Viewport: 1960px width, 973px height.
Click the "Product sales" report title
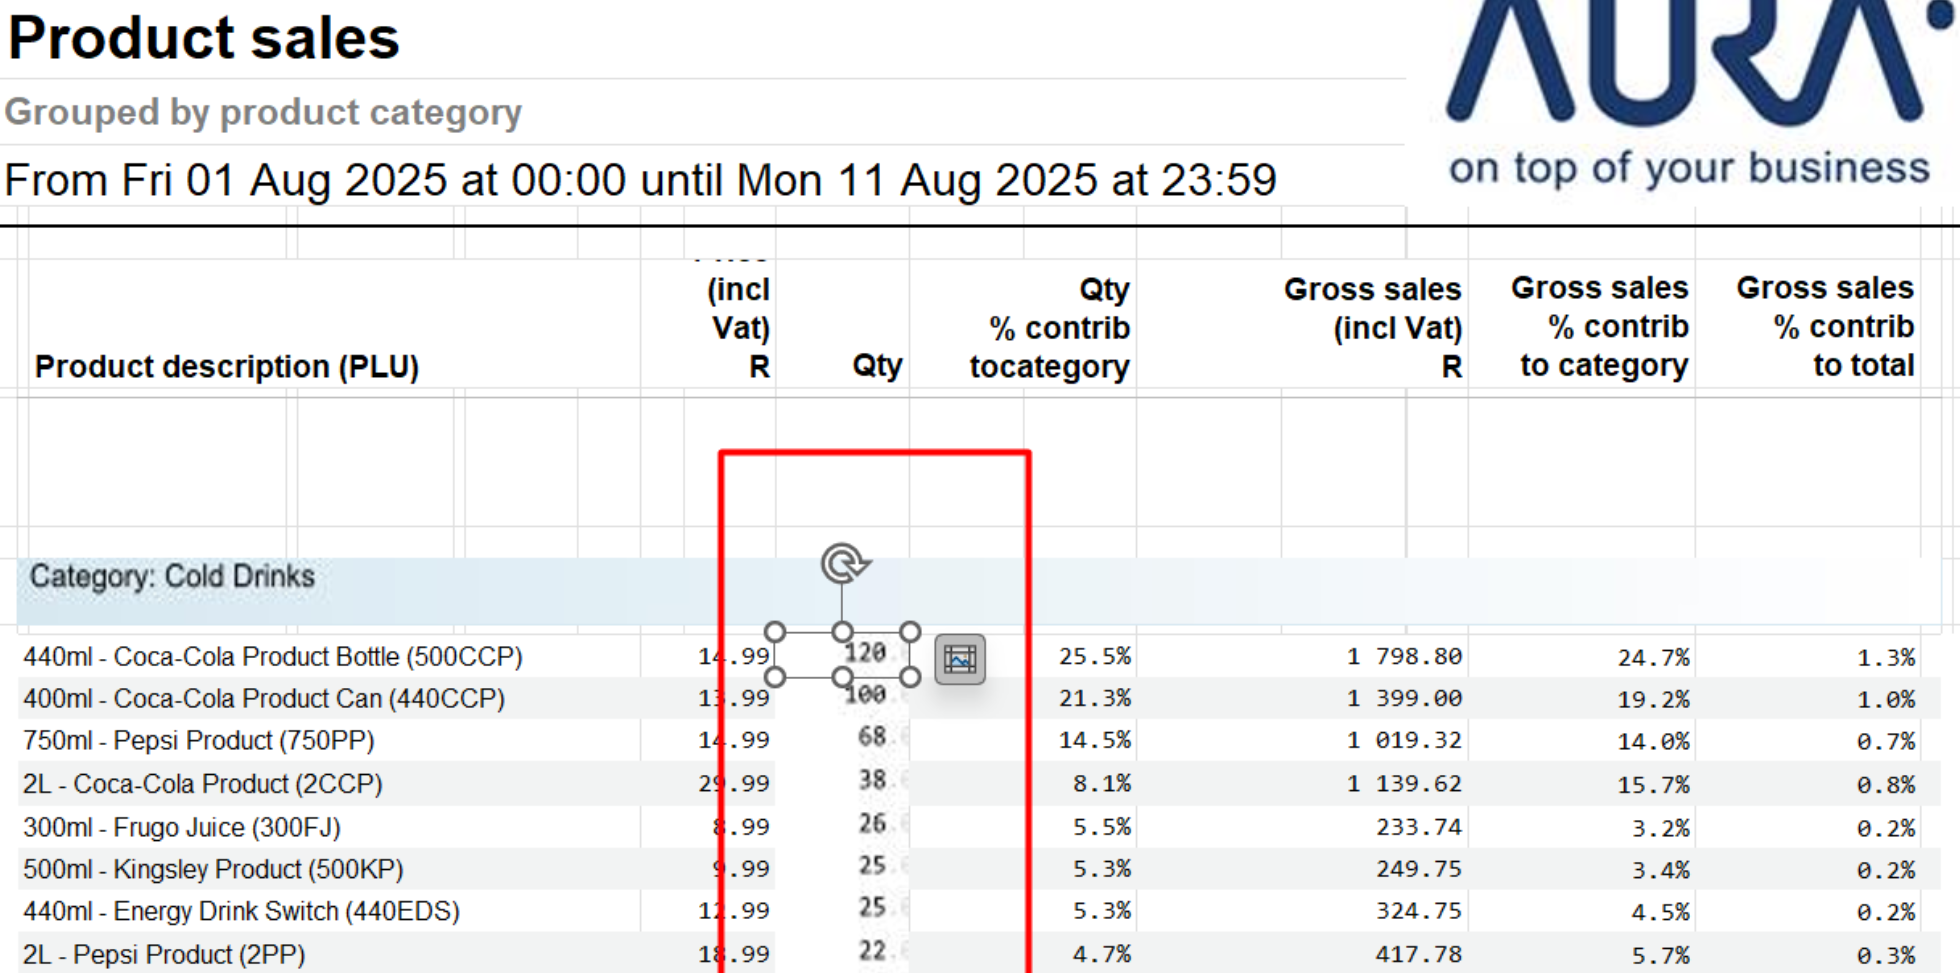[x=204, y=38]
